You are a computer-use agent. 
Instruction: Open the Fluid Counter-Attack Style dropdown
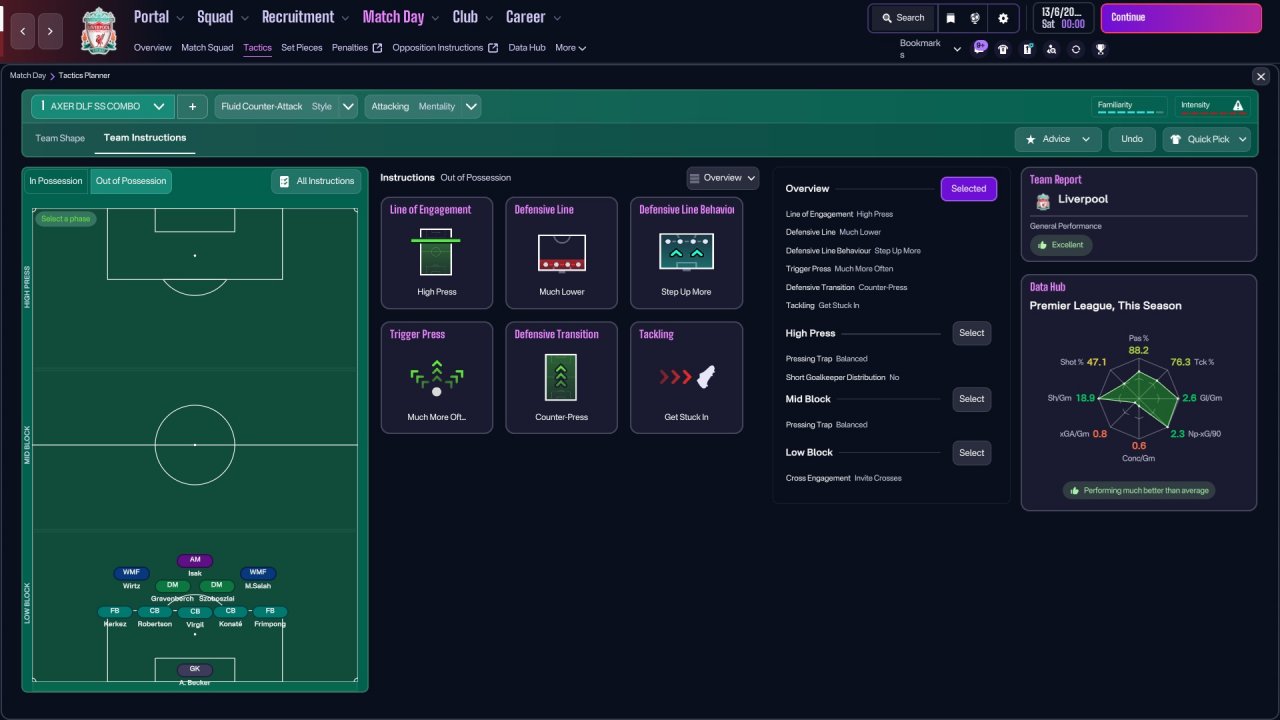(x=286, y=106)
